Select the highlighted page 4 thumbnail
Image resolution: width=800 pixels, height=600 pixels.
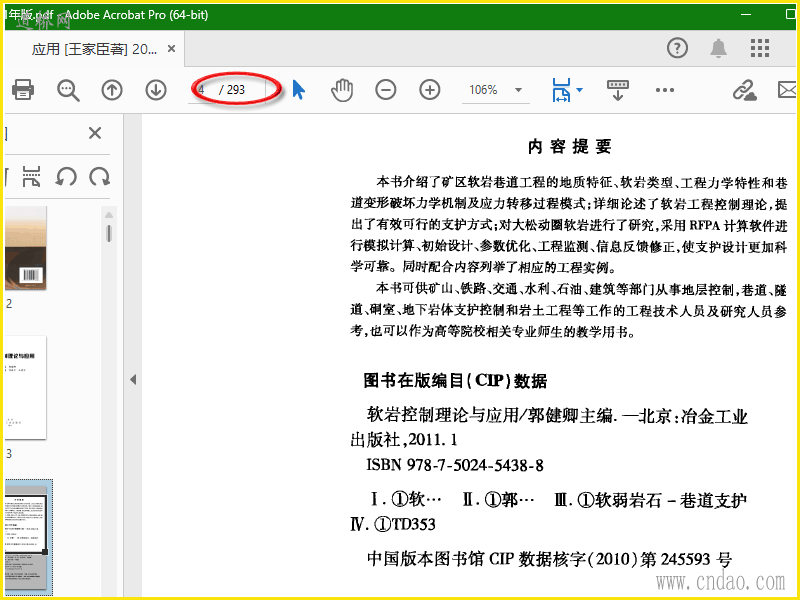click(x=28, y=538)
